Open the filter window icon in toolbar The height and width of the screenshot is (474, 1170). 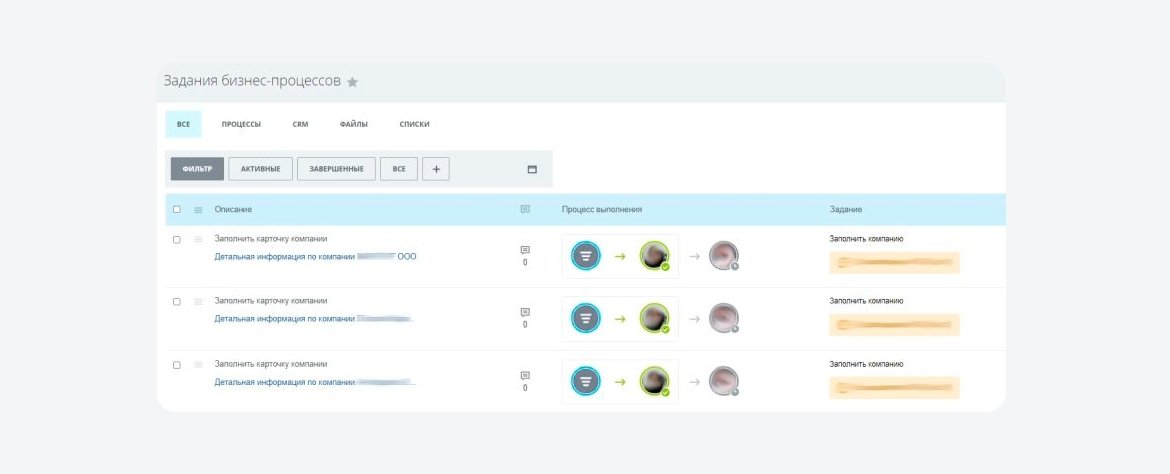(532, 169)
